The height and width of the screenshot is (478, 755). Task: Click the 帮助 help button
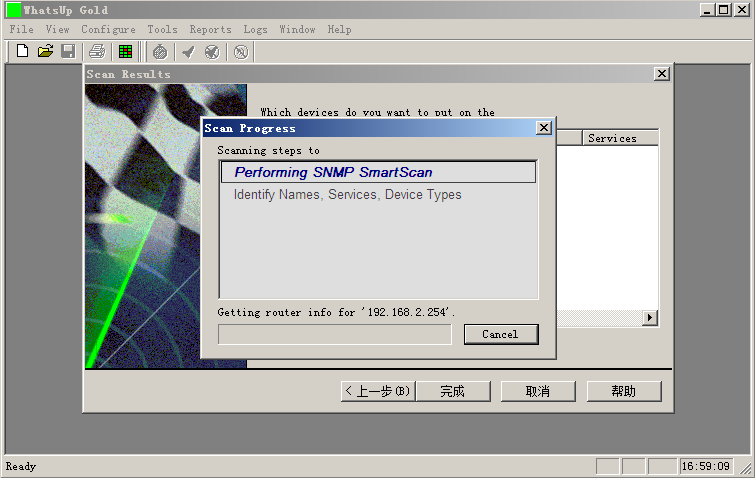pyautogui.click(x=624, y=391)
